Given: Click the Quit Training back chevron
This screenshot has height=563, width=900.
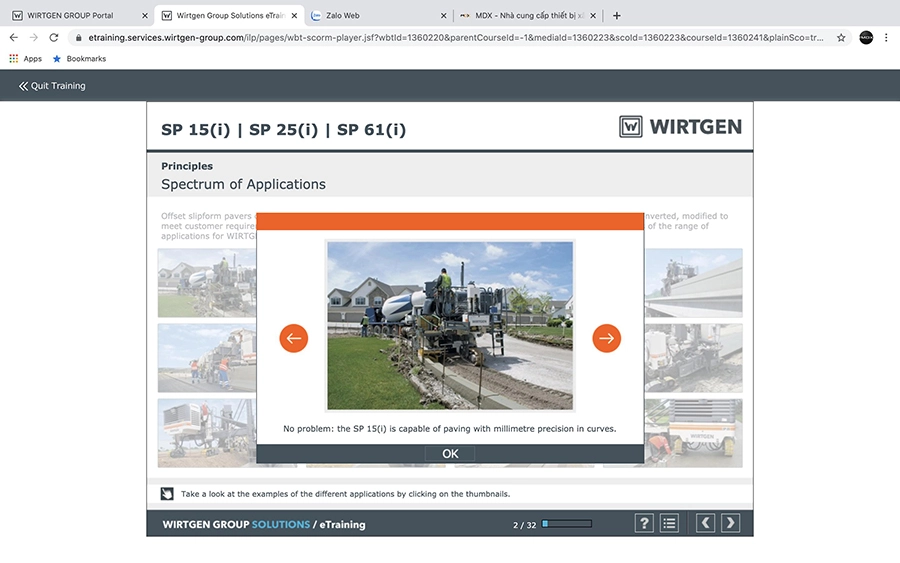Looking at the screenshot, I should click(x=23, y=86).
